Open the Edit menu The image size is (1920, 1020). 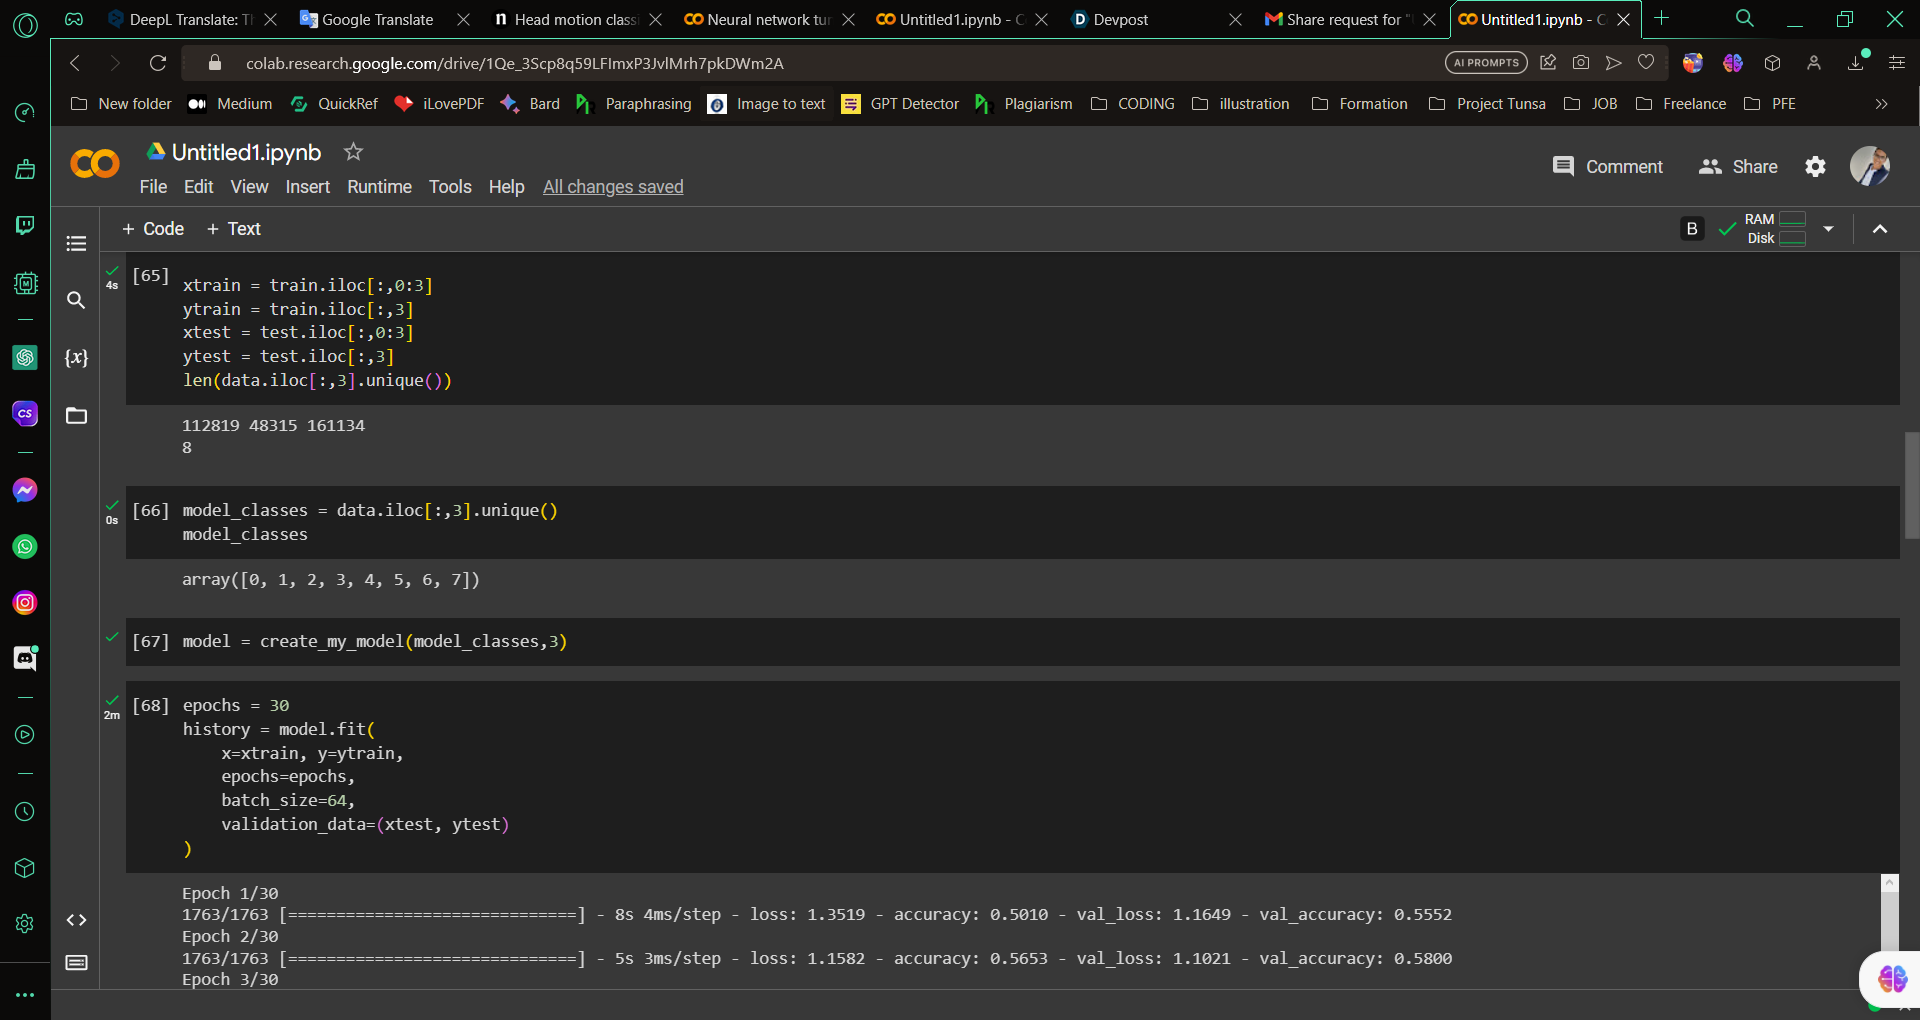(x=198, y=187)
